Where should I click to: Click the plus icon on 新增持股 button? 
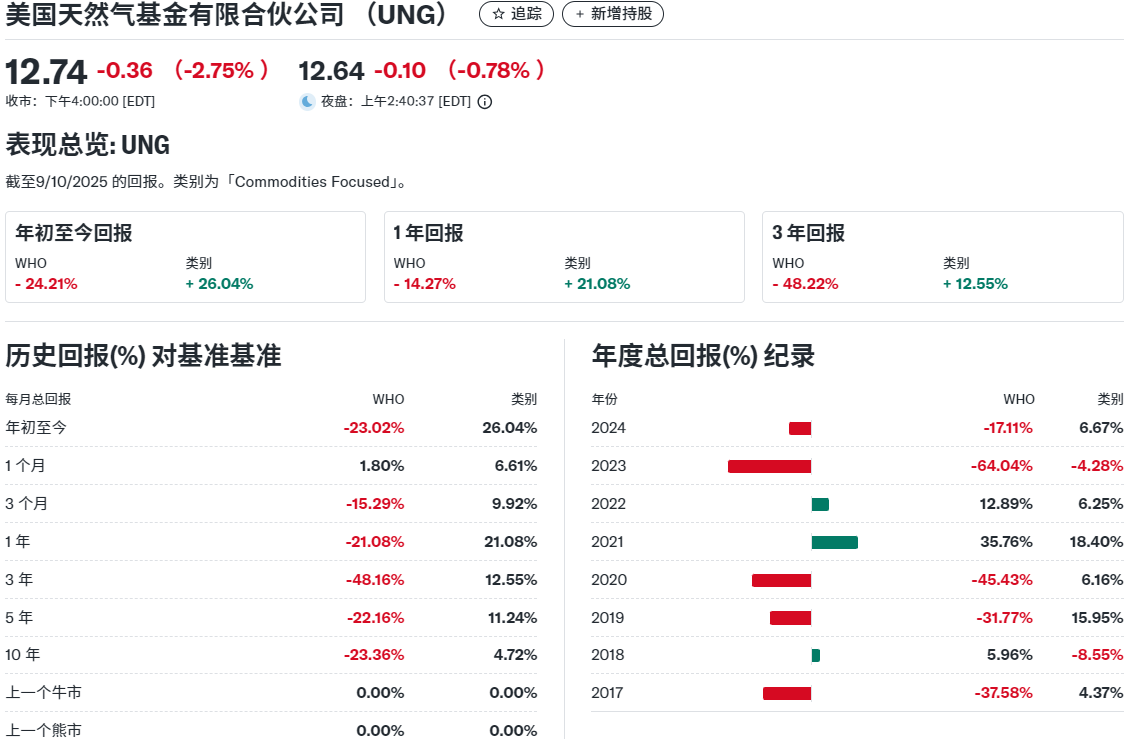579,14
